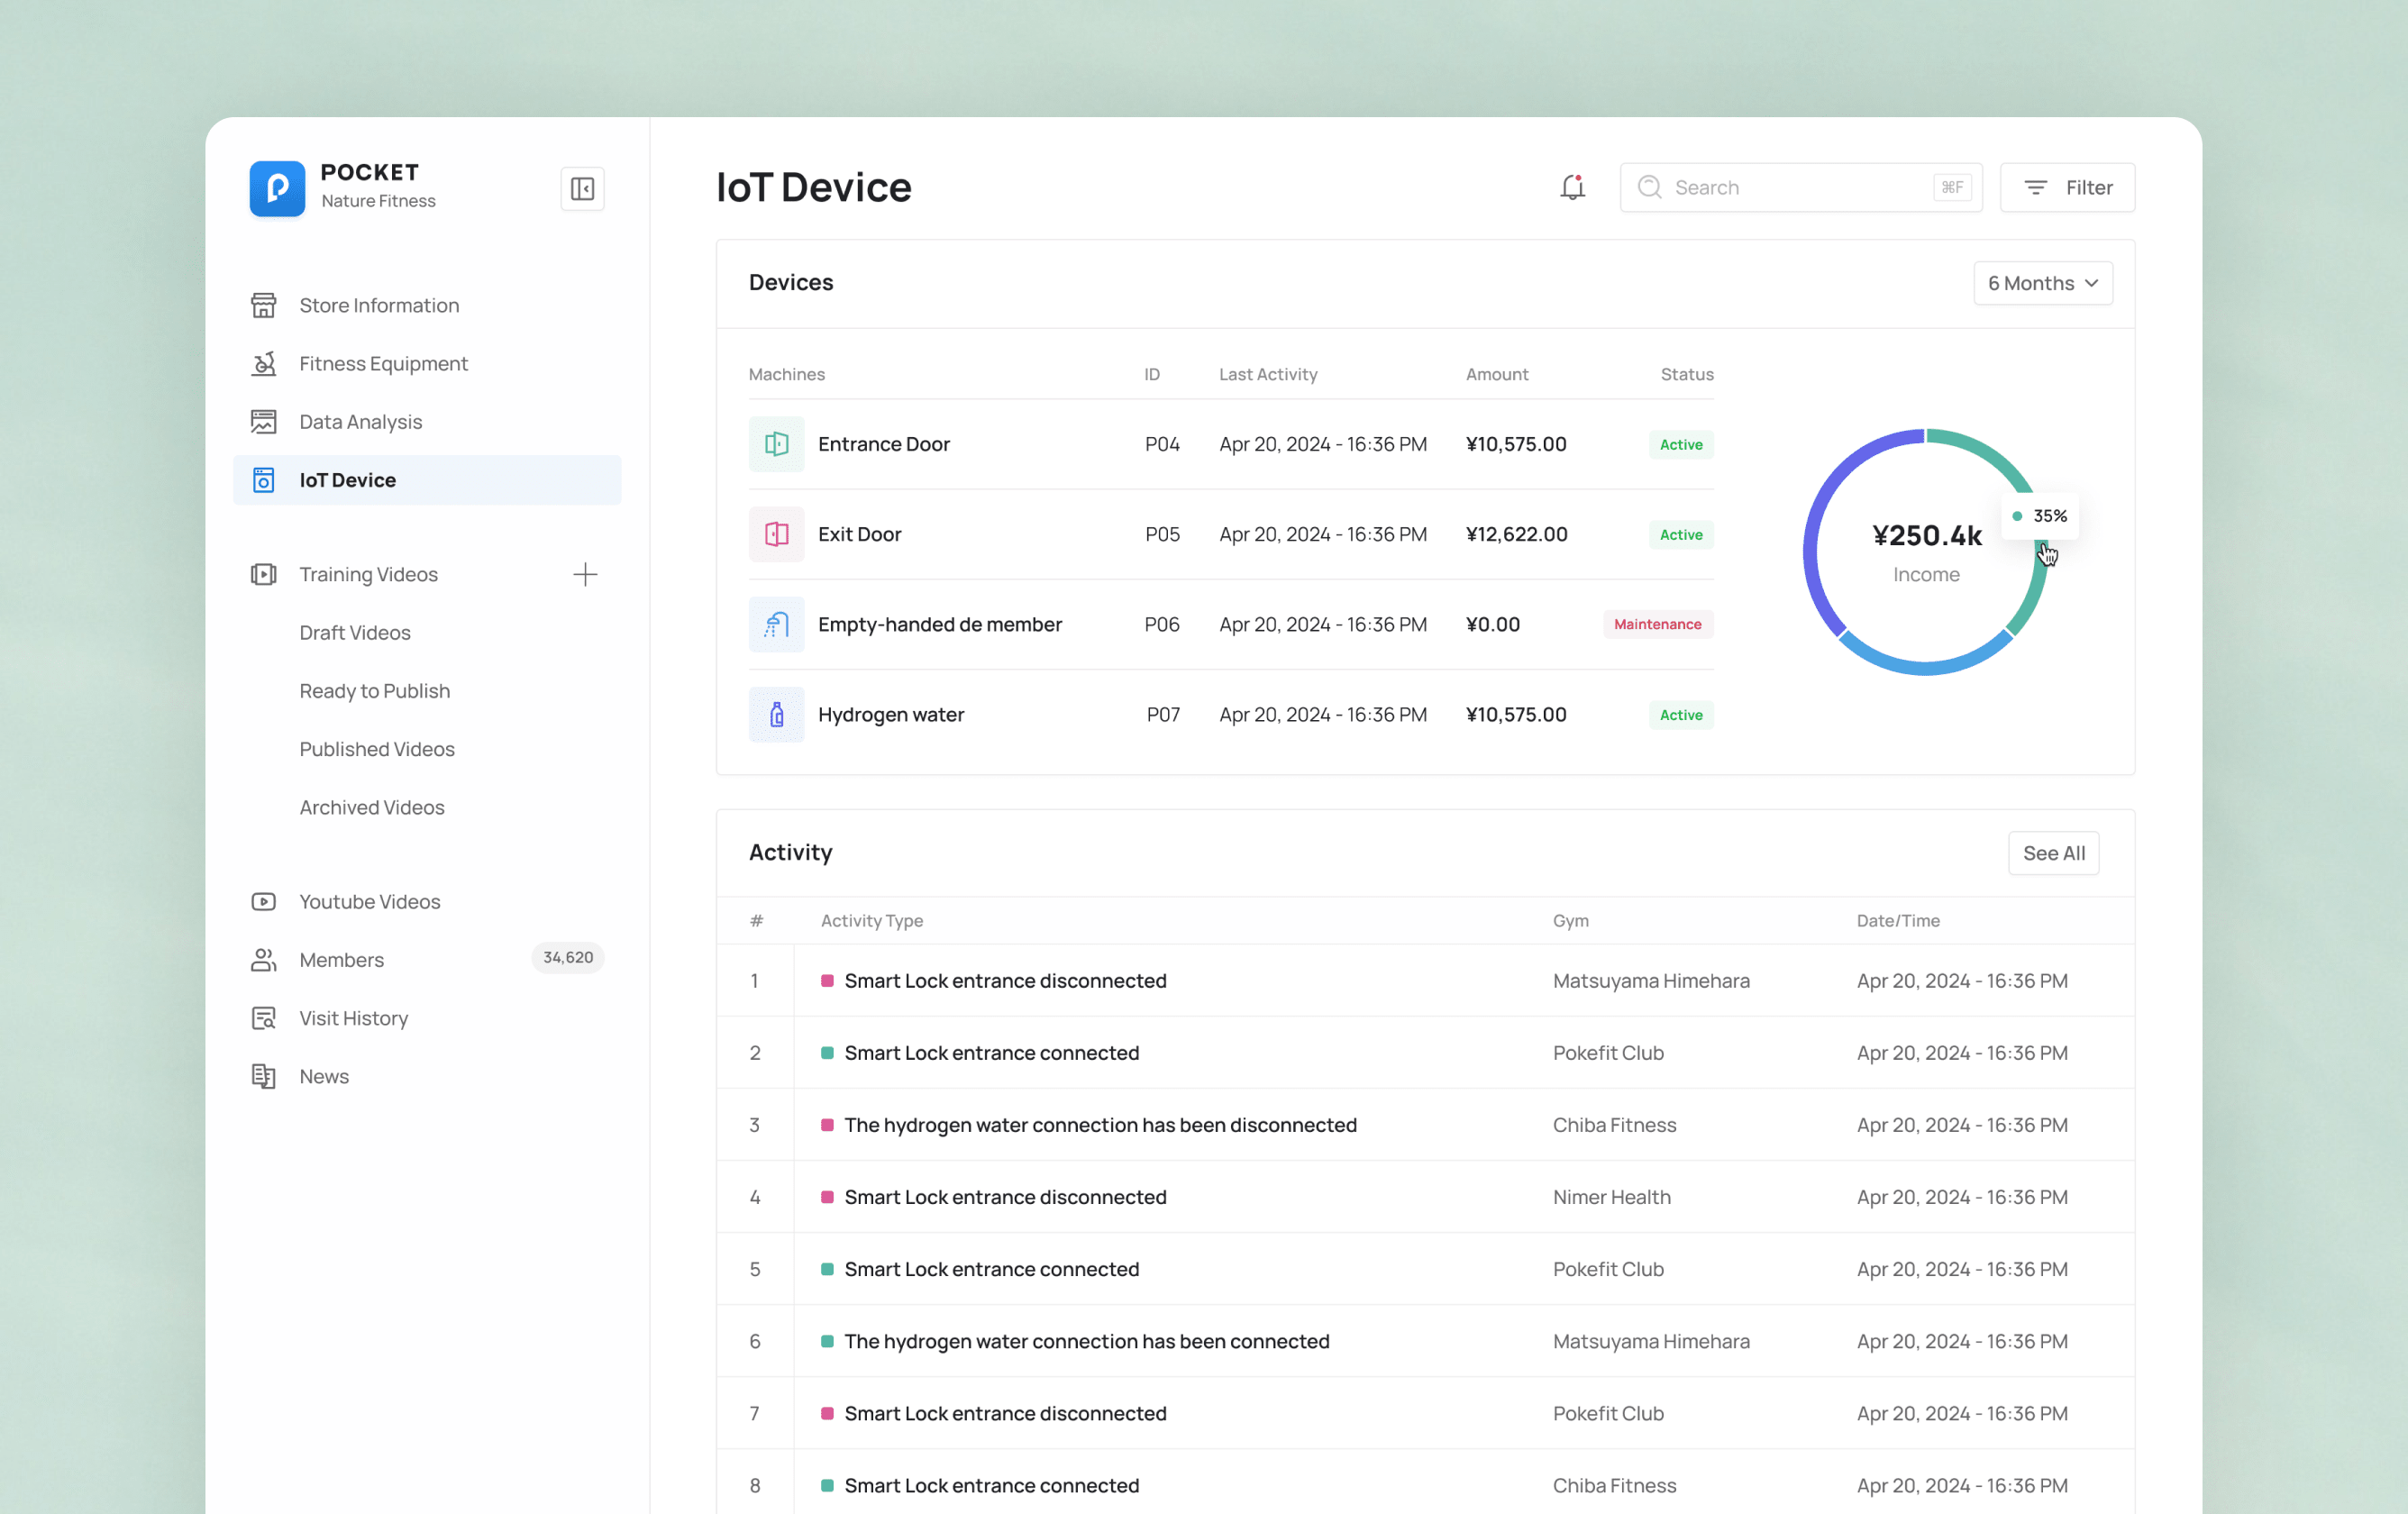Click 'Smart Lock entrance disconnected' in row 7

[x=1005, y=1413]
